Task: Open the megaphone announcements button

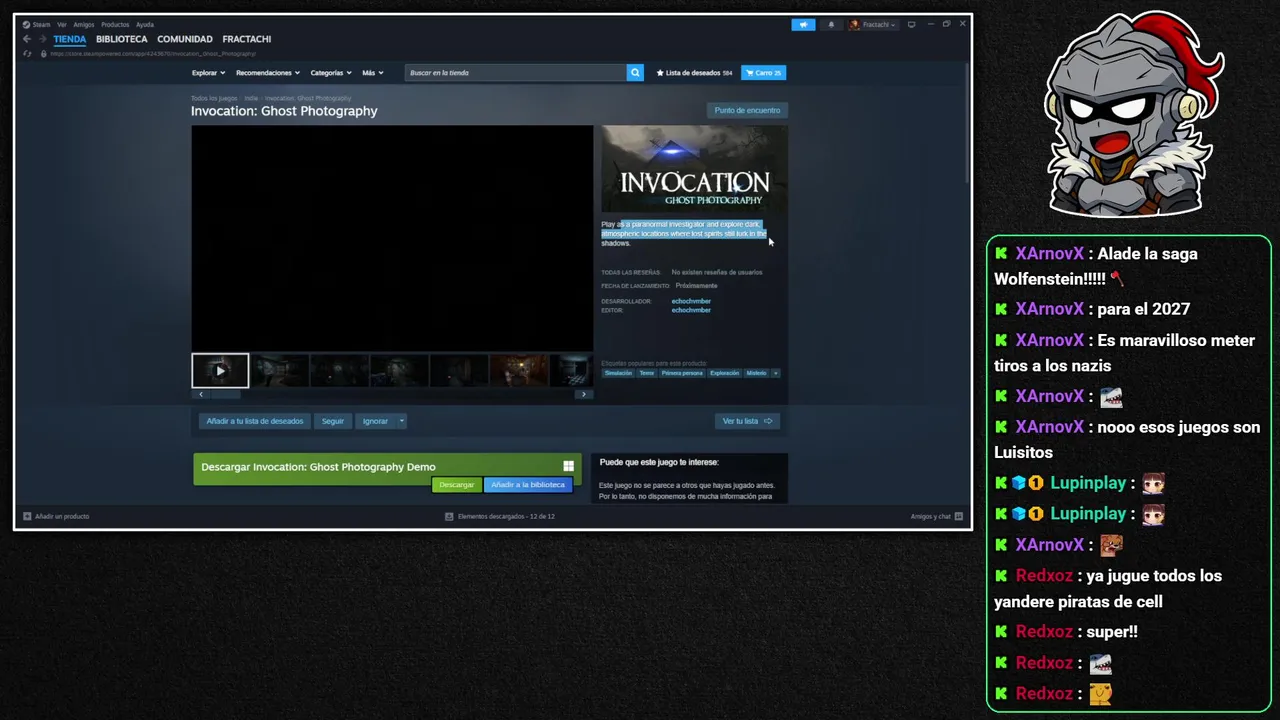Action: (803, 24)
